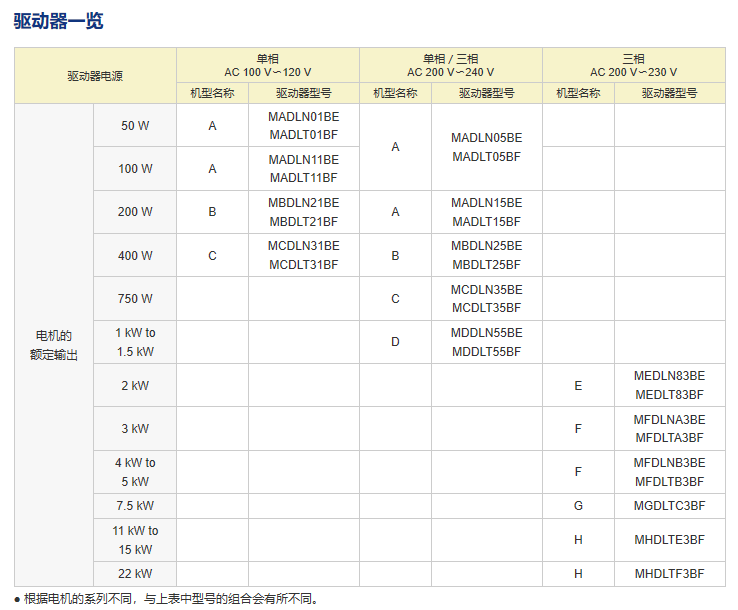Click the 7.5 kW output row label
This screenshot has width=738, height=610.
pyautogui.click(x=135, y=506)
